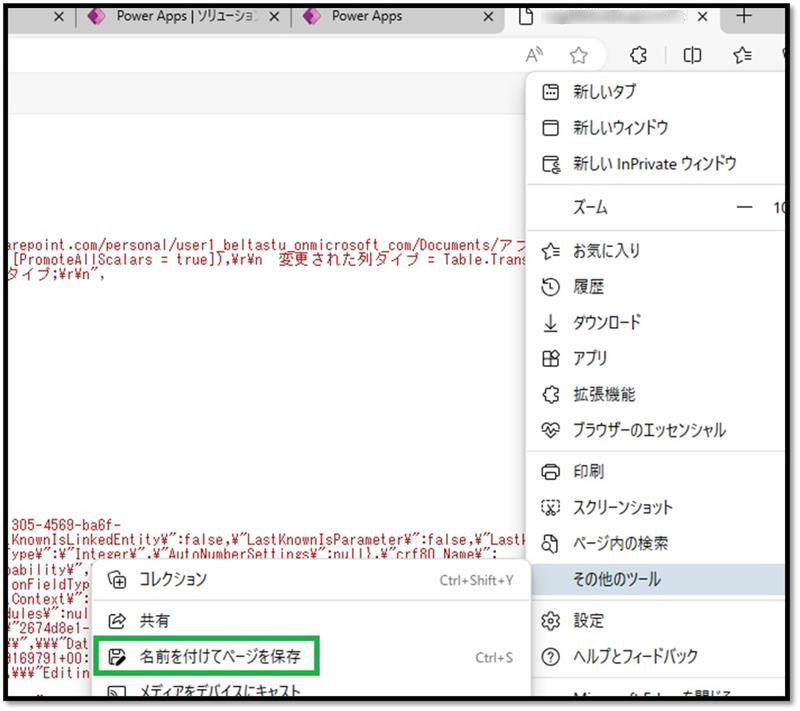This screenshot has width=800, height=711.
Task: Click the gear icon beside 設定
Action: (x=550, y=621)
